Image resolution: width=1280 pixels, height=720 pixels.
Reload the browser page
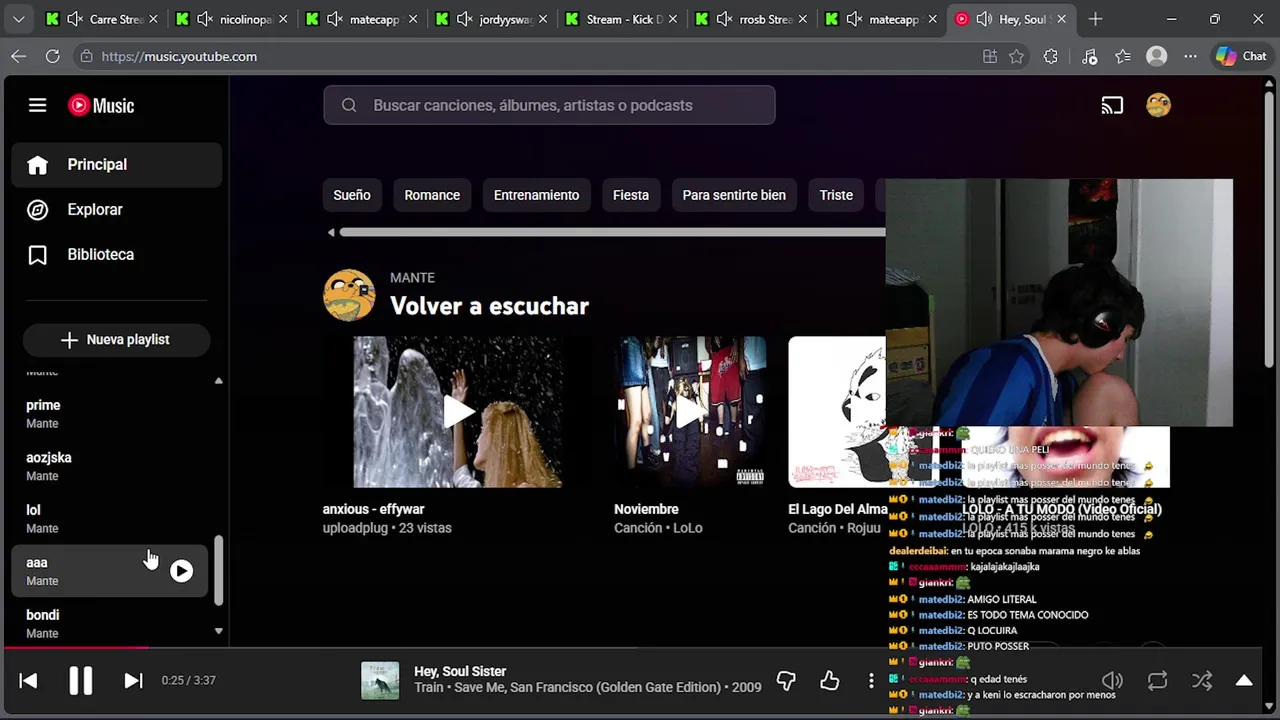(52, 56)
